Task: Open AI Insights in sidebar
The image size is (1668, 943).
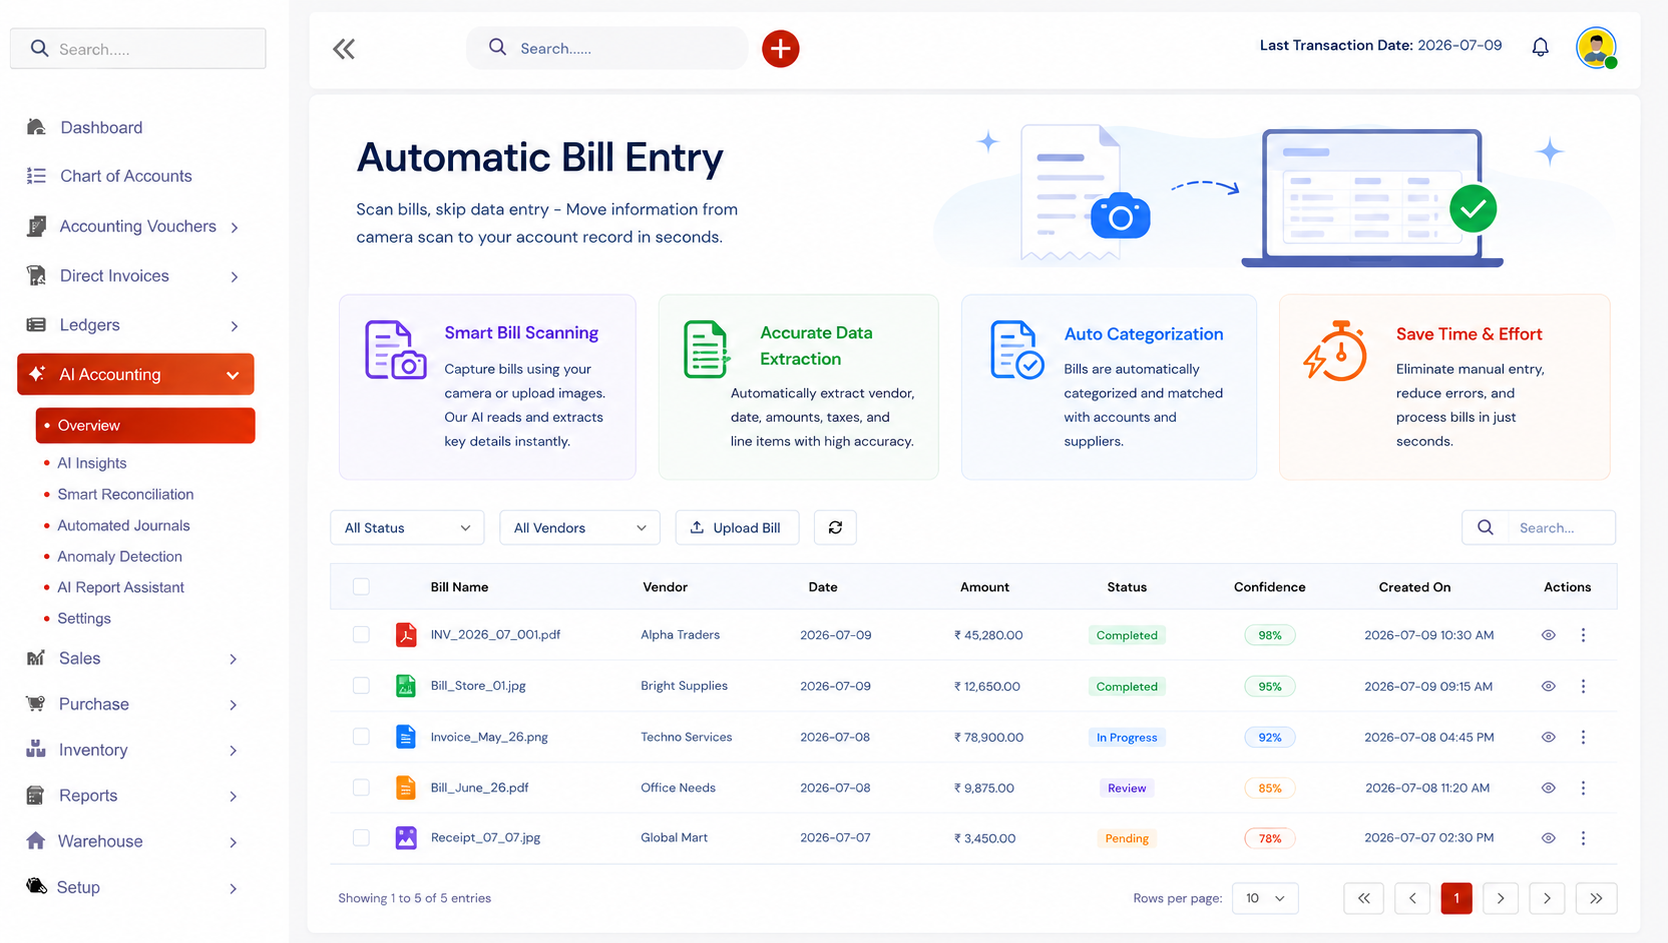Action: pyautogui.click(x=92, y=463)
